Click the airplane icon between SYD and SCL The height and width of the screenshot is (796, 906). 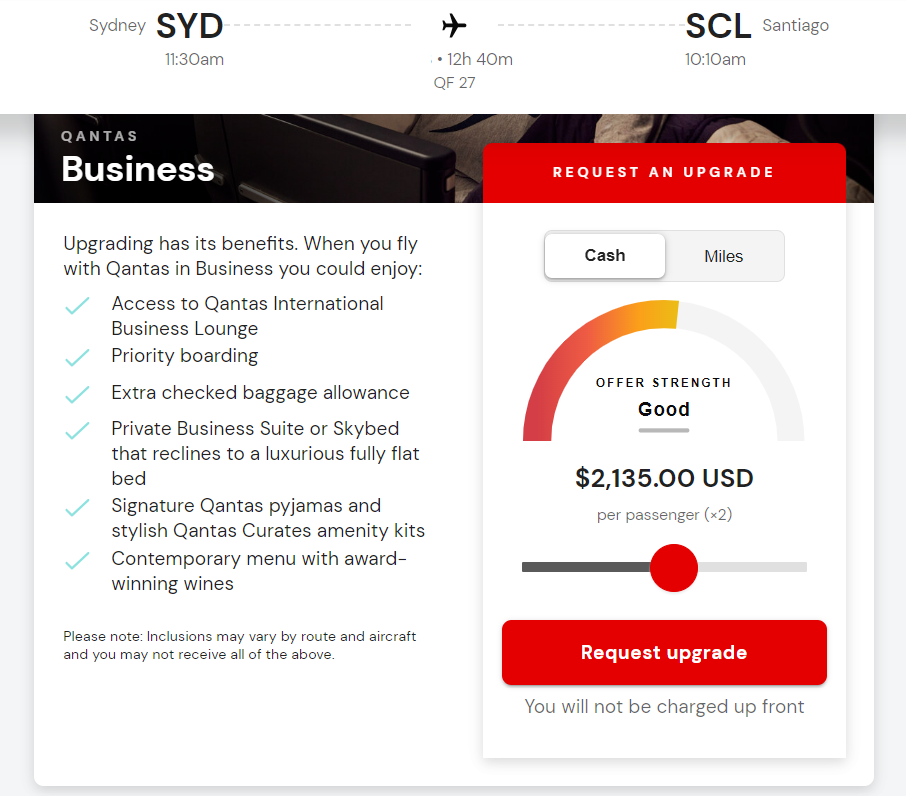(453, 26)
